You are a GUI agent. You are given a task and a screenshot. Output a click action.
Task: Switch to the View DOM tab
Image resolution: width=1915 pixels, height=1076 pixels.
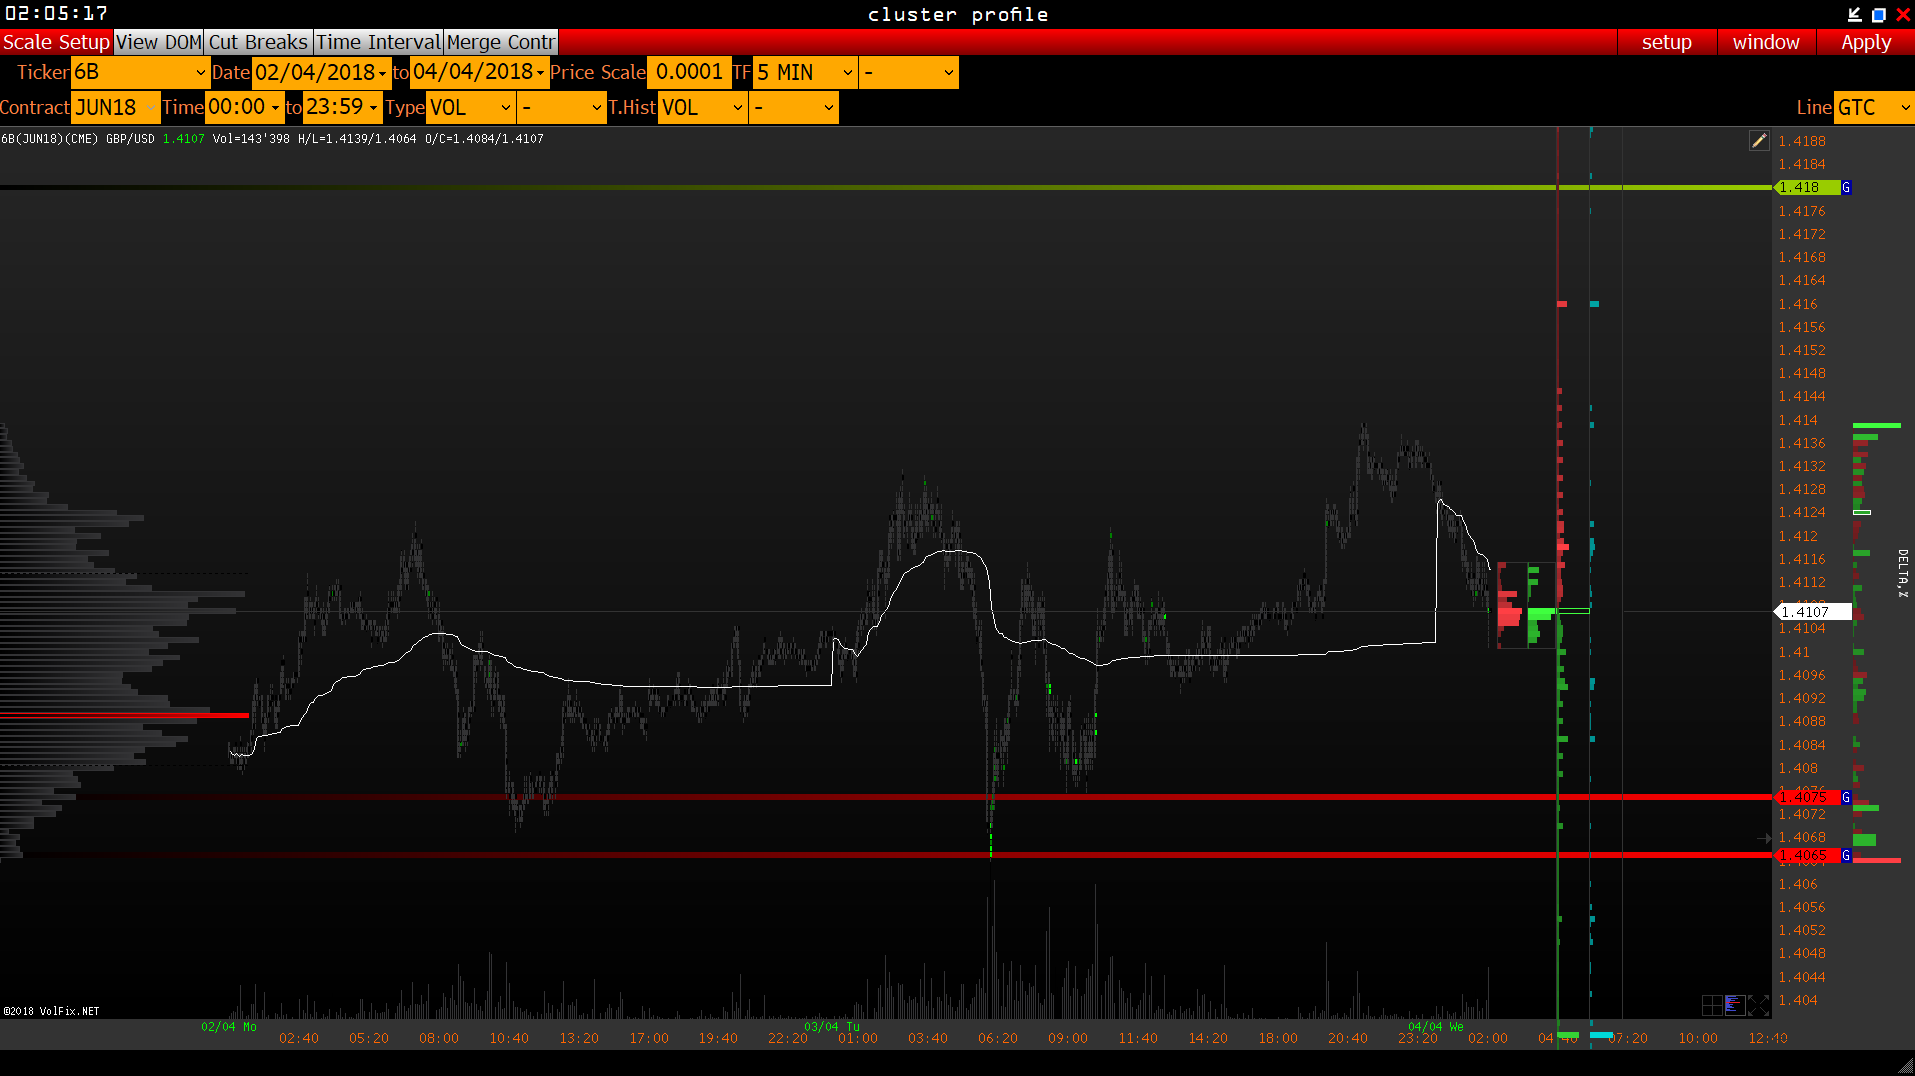(159, 42)
